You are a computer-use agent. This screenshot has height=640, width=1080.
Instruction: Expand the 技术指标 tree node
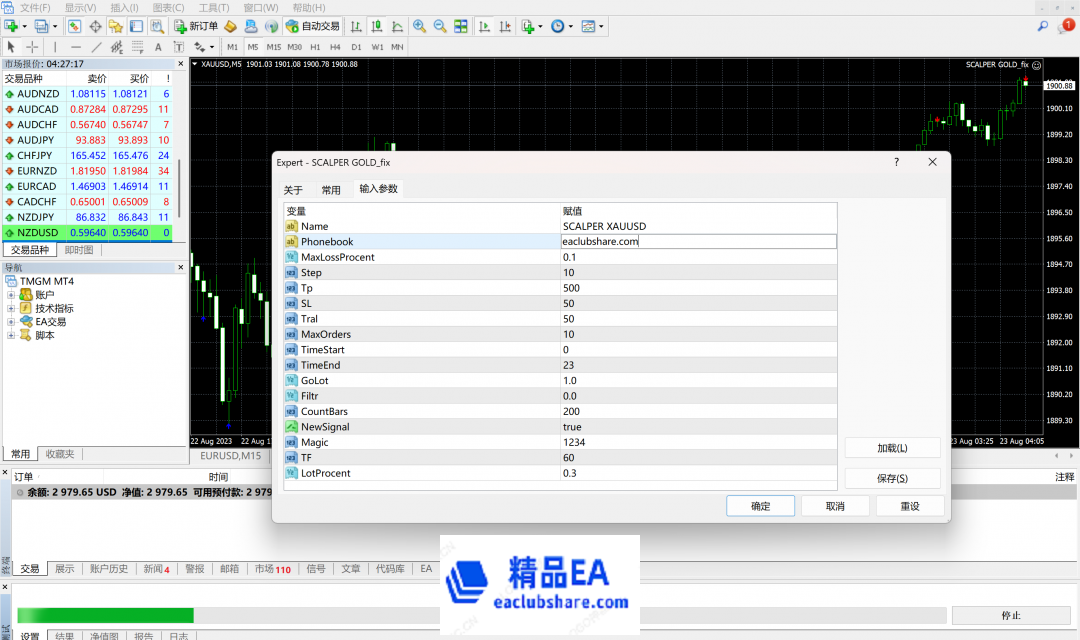click(12, 308)
